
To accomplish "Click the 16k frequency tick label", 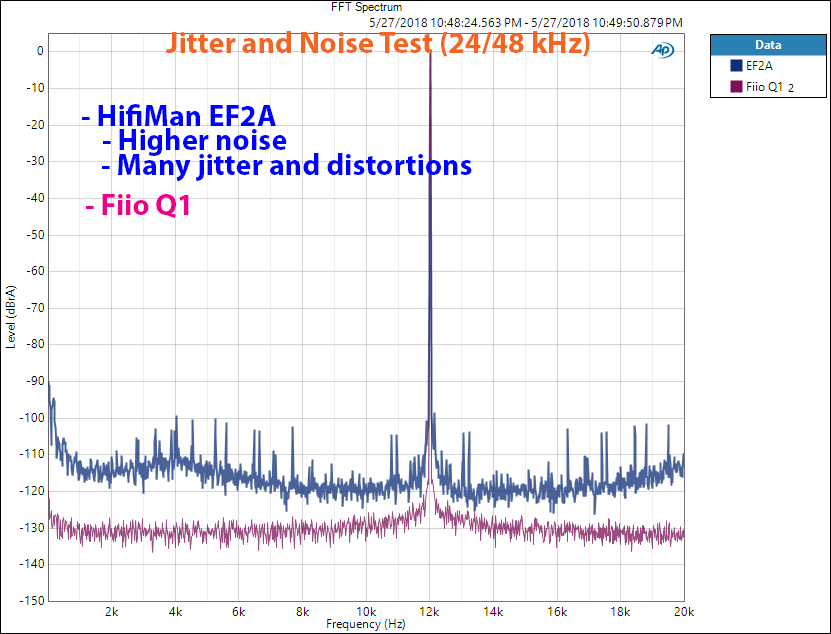I will 556,612.
